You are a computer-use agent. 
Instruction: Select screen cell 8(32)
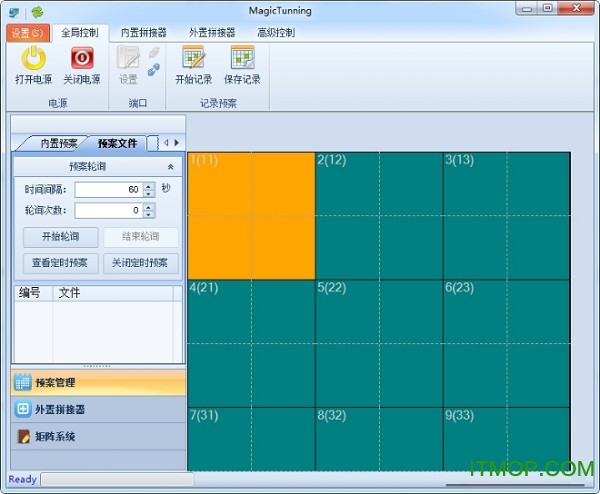click(x=379, y=439)
